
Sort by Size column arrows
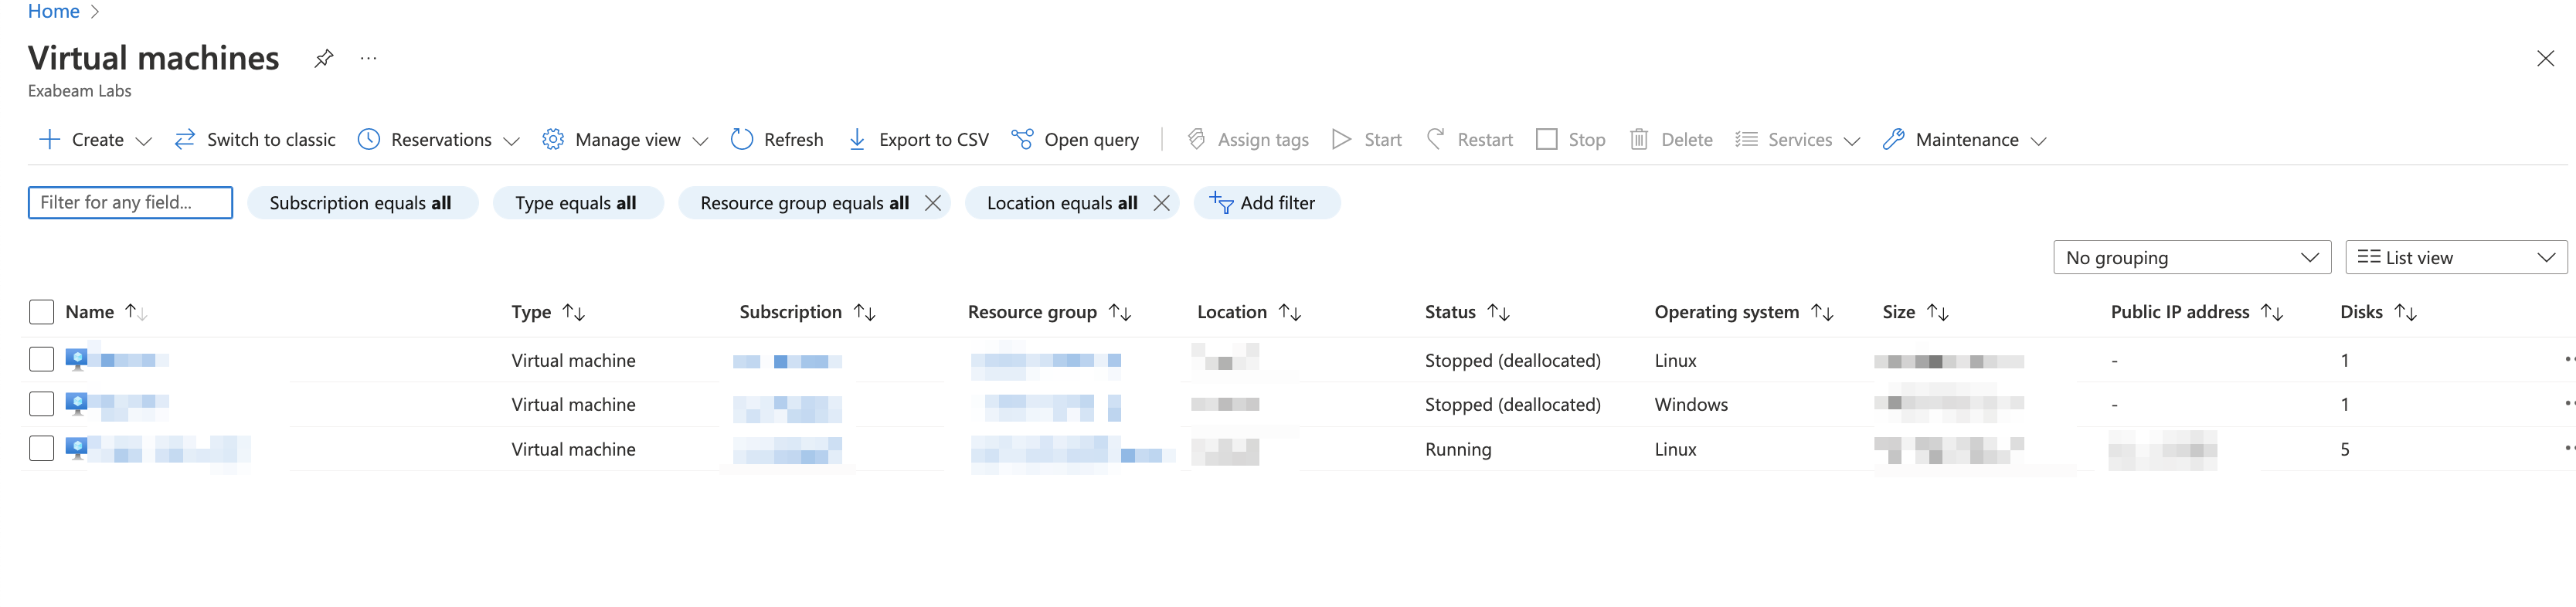tap(1938, 313)
